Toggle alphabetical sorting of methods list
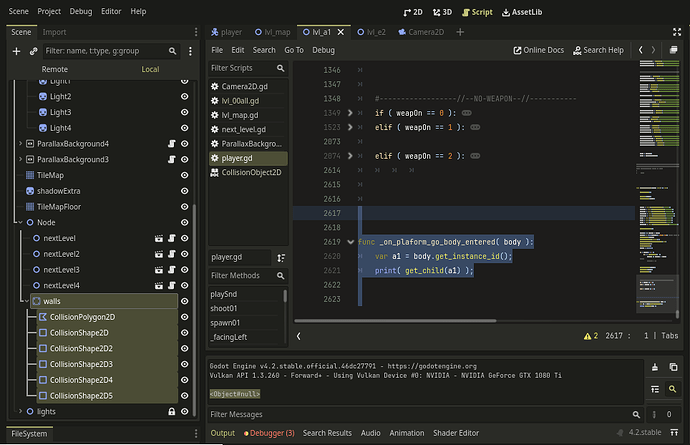 (281, 258)
